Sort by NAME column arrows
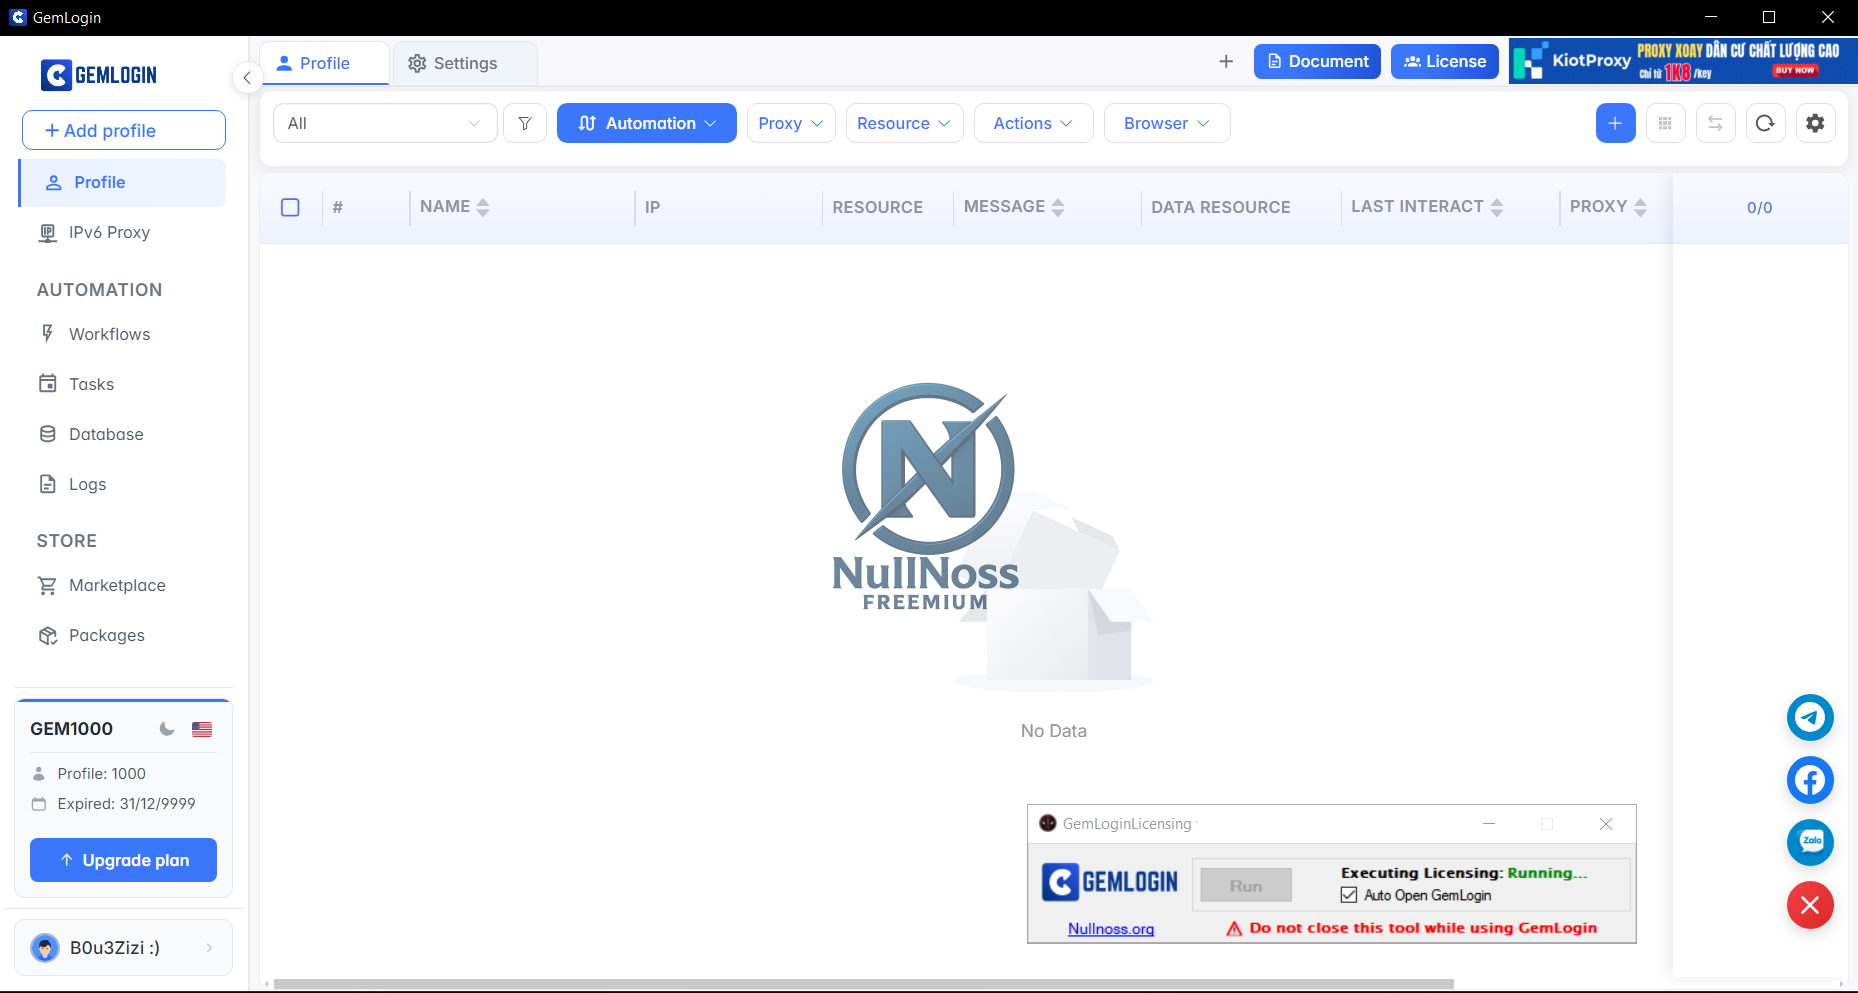Viewport: 1858px width, 993px height. click(x=483, y=207)
